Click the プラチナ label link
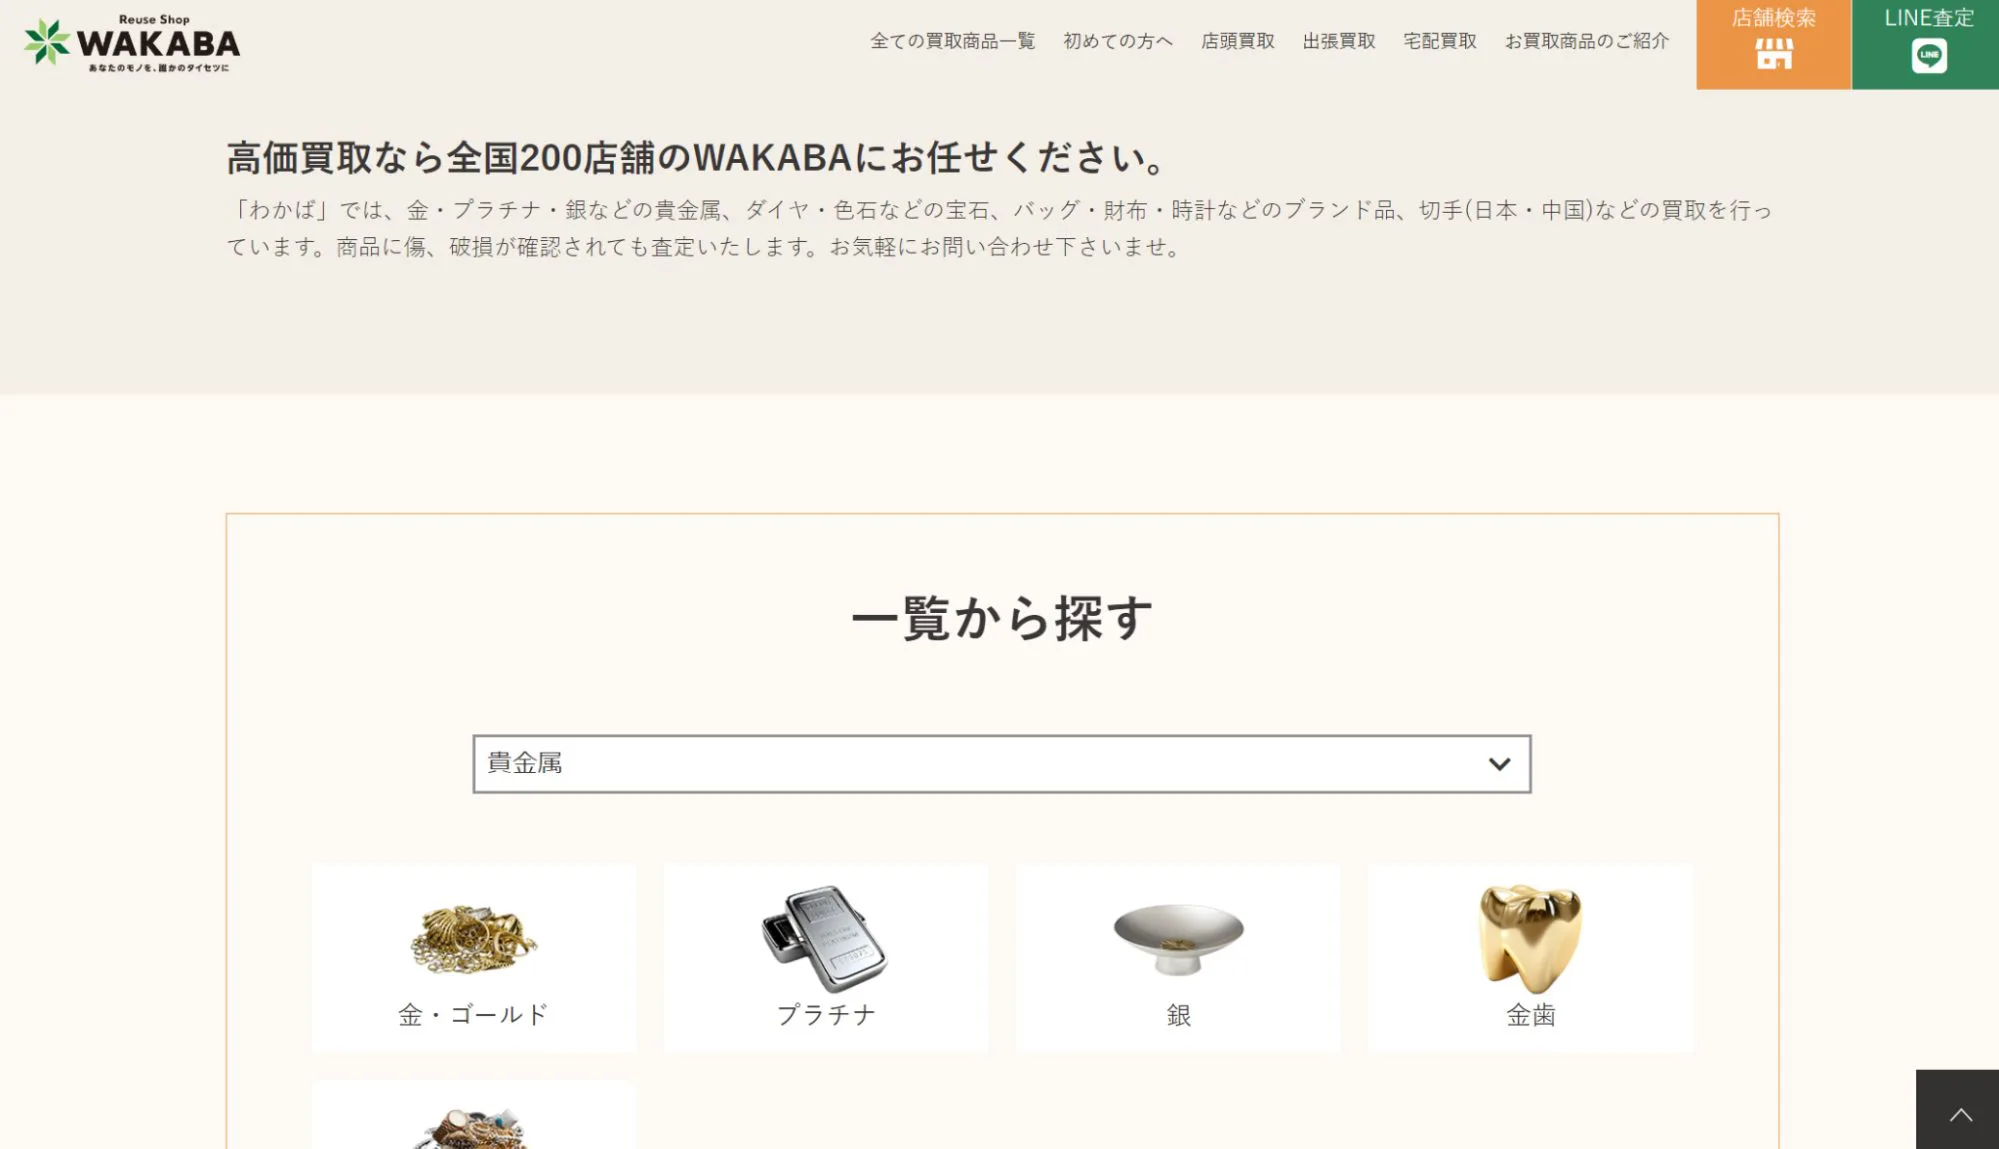 click(826, 1015)
